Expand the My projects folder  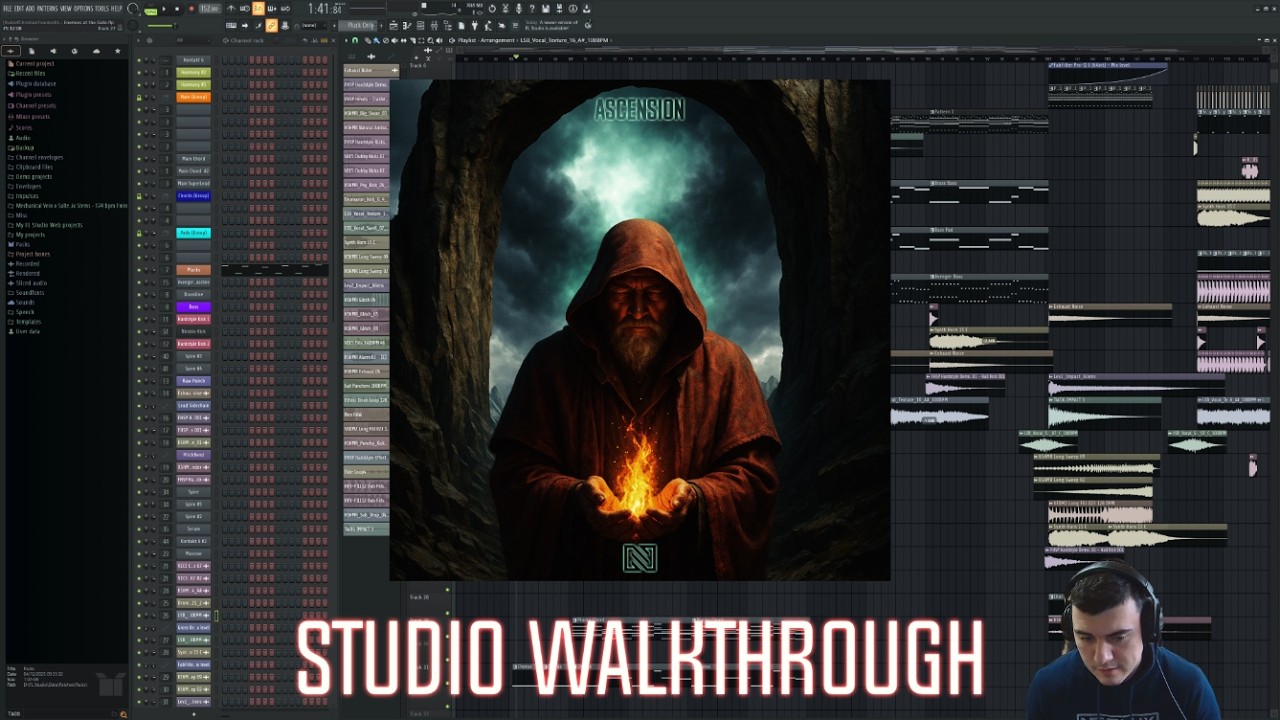coord(28,234)
